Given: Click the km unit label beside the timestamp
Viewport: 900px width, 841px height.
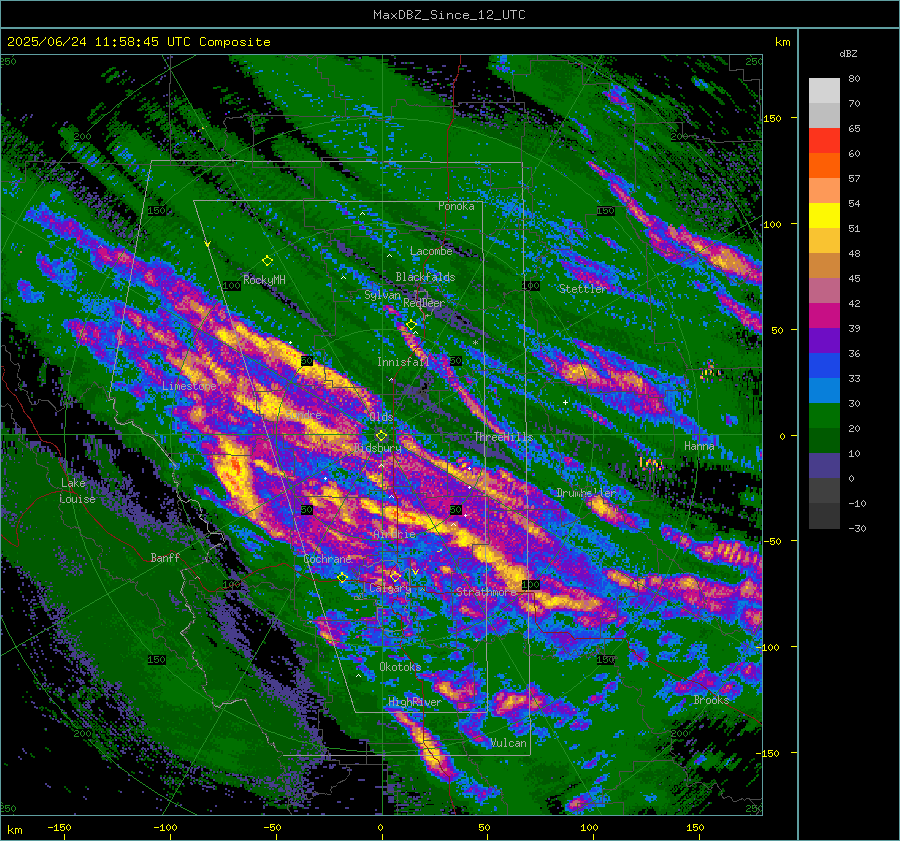Looking at the screenshot, I should tap(782, 42).
